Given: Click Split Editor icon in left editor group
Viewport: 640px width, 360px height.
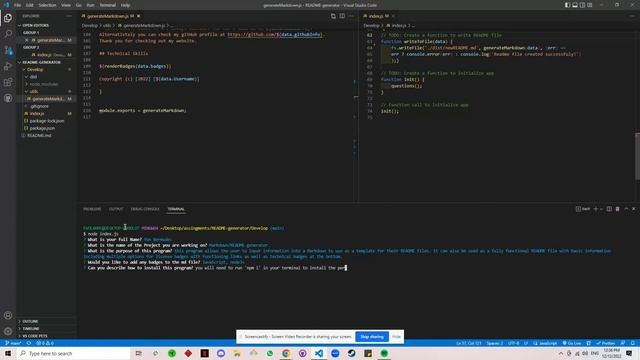Looking at the screenshot, I should tap(342, 16).
